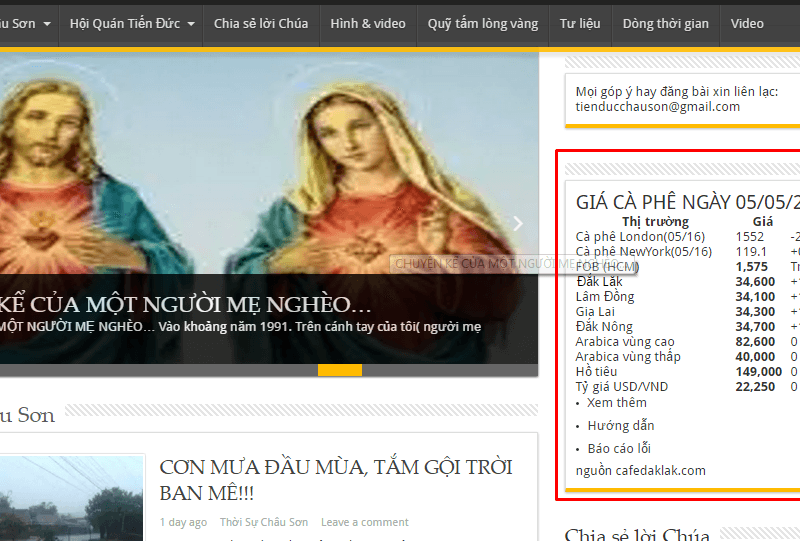Click the GIÁ CÀ PHÊ NGÀY widget title
Screen dimensions: 800x541
click(x=688, y=203)
